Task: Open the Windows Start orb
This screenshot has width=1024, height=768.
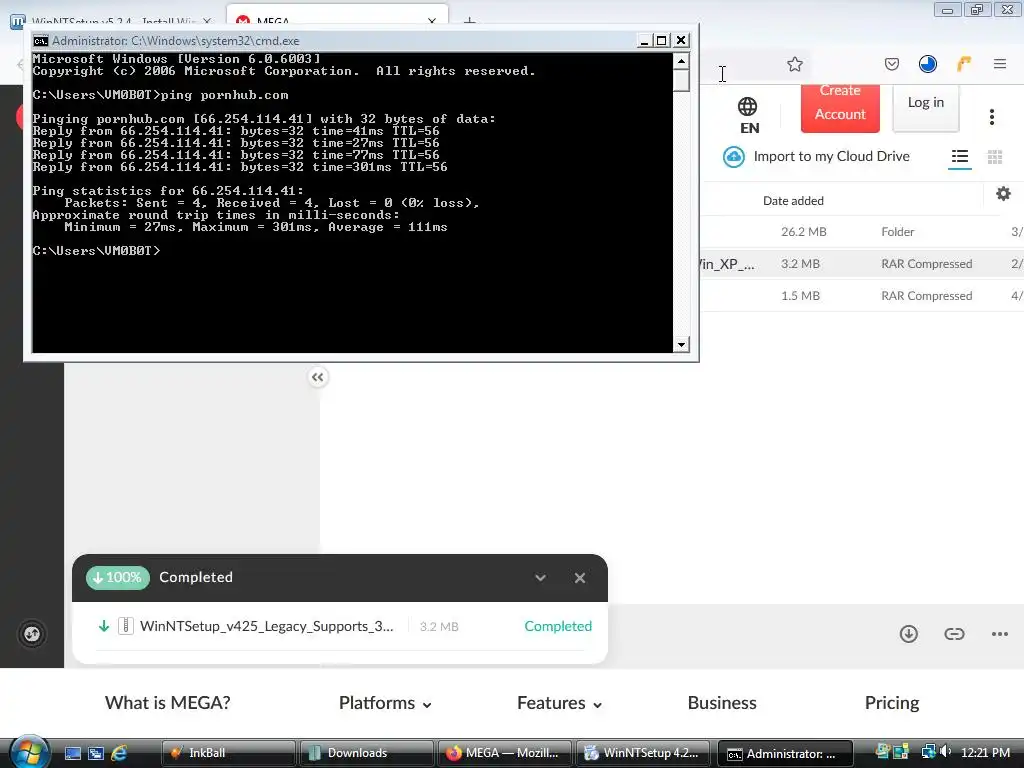Action: click(29, 751)
